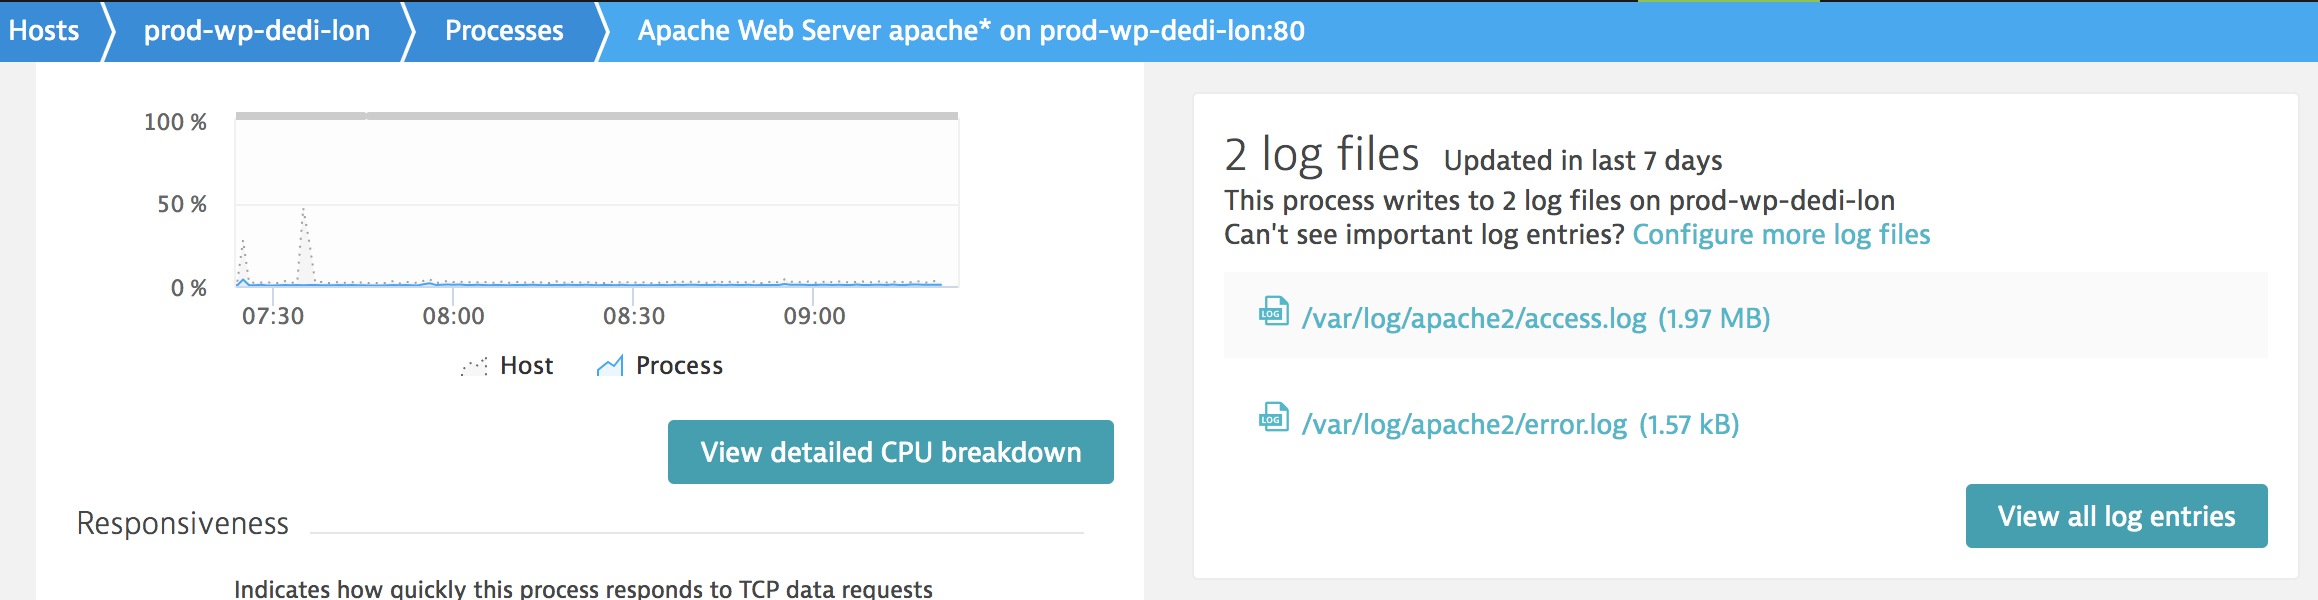This screenshot has height=600, width=2318.
Task: Open prod-wp-dedi-lon breadcrumb
Action: pyautogui.click(x=257, y=31)
